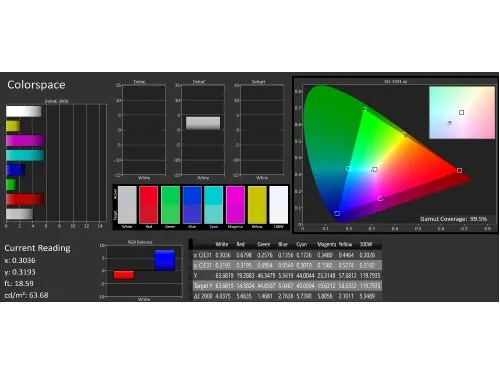The width and height of the screenshot is (500, 375).
Task: Select the 100W swatch patch
Action: pos(279,205)
